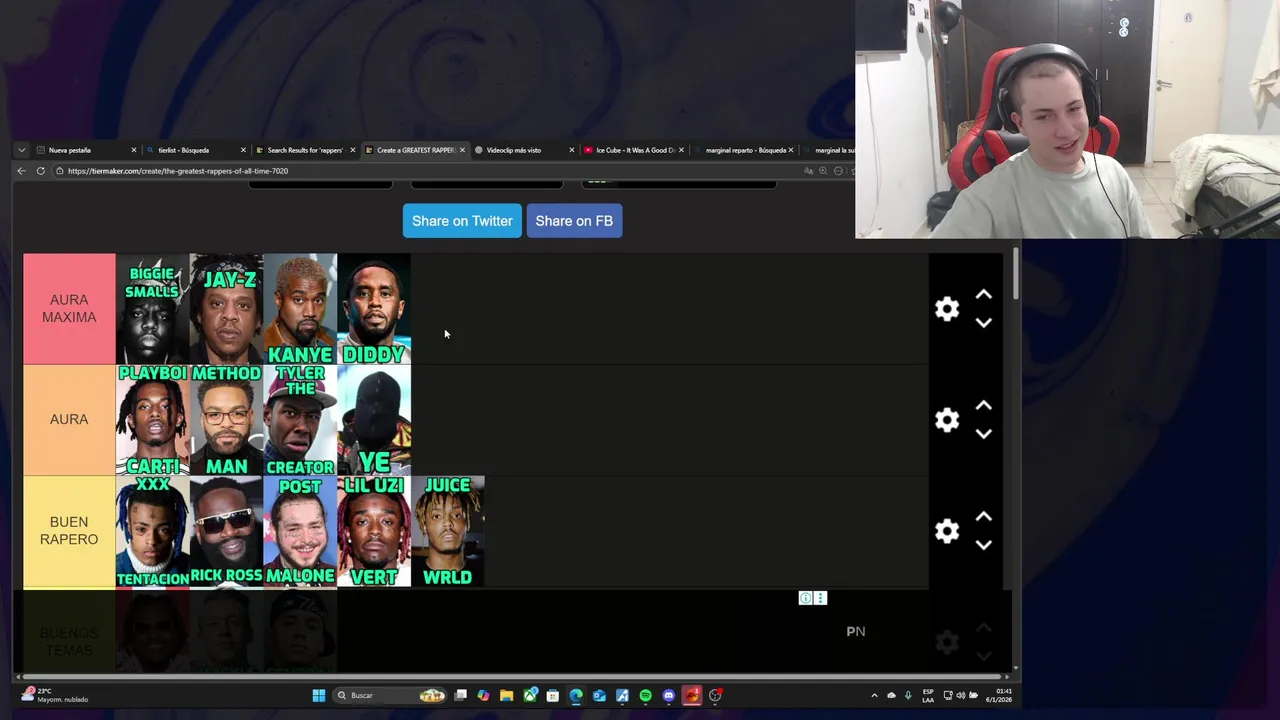This screenshot has width=1280, height=720.
Task: Reload the page with refresh icon
Action: tap(40, 171)
